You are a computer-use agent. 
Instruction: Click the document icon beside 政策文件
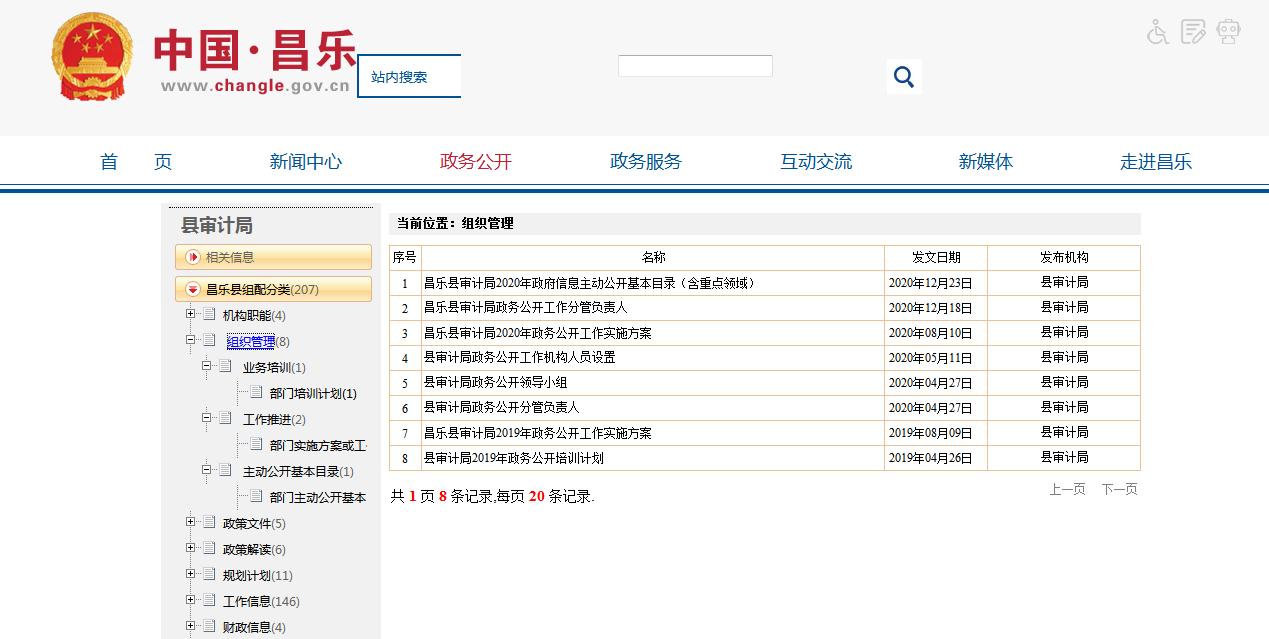pos(209,523)
